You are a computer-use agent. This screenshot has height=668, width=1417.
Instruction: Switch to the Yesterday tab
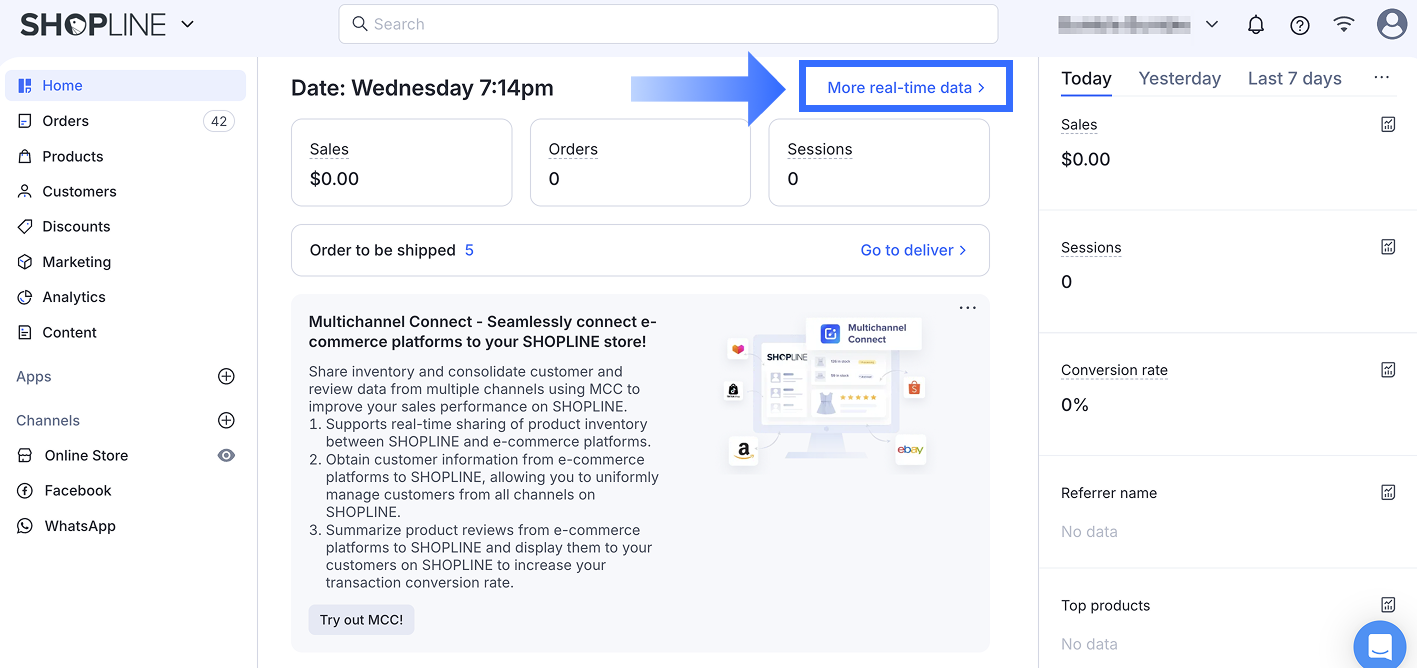[x=1179, y=79]
